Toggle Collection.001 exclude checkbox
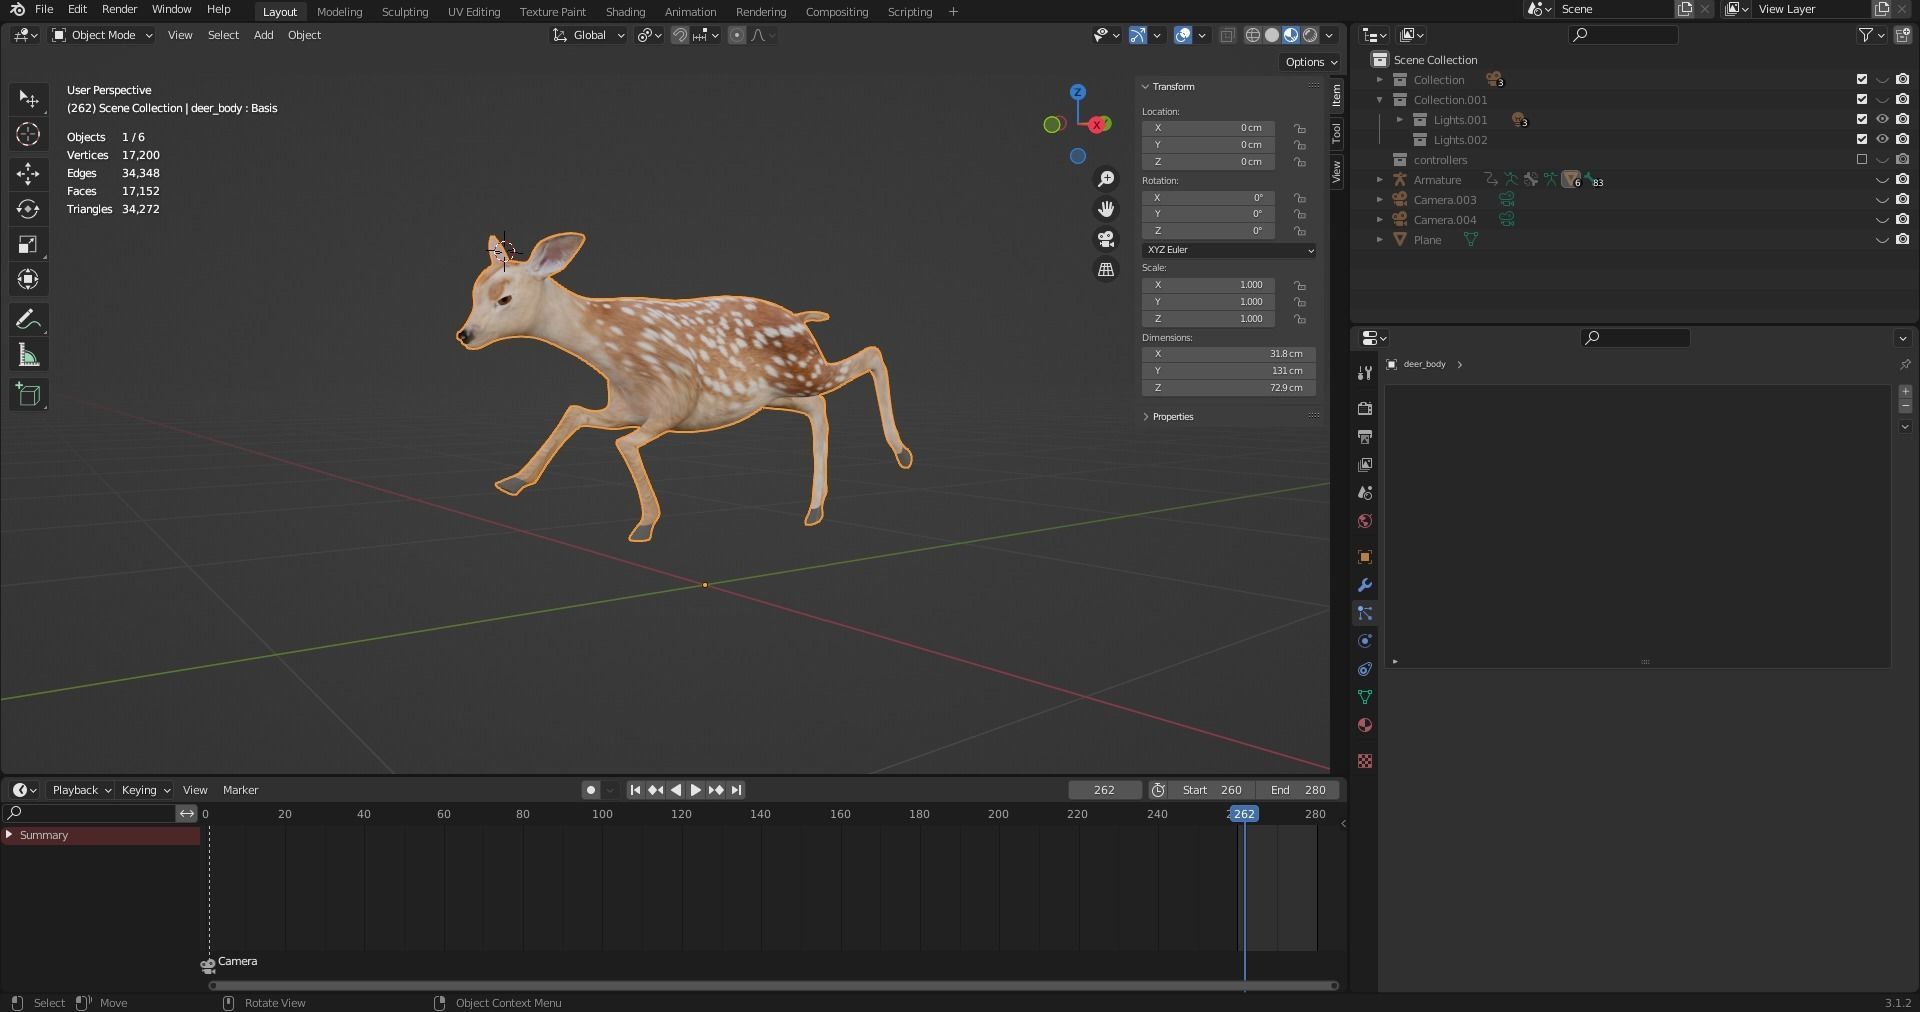This screenshot has height=1012, width=1920. (1862, 99)
